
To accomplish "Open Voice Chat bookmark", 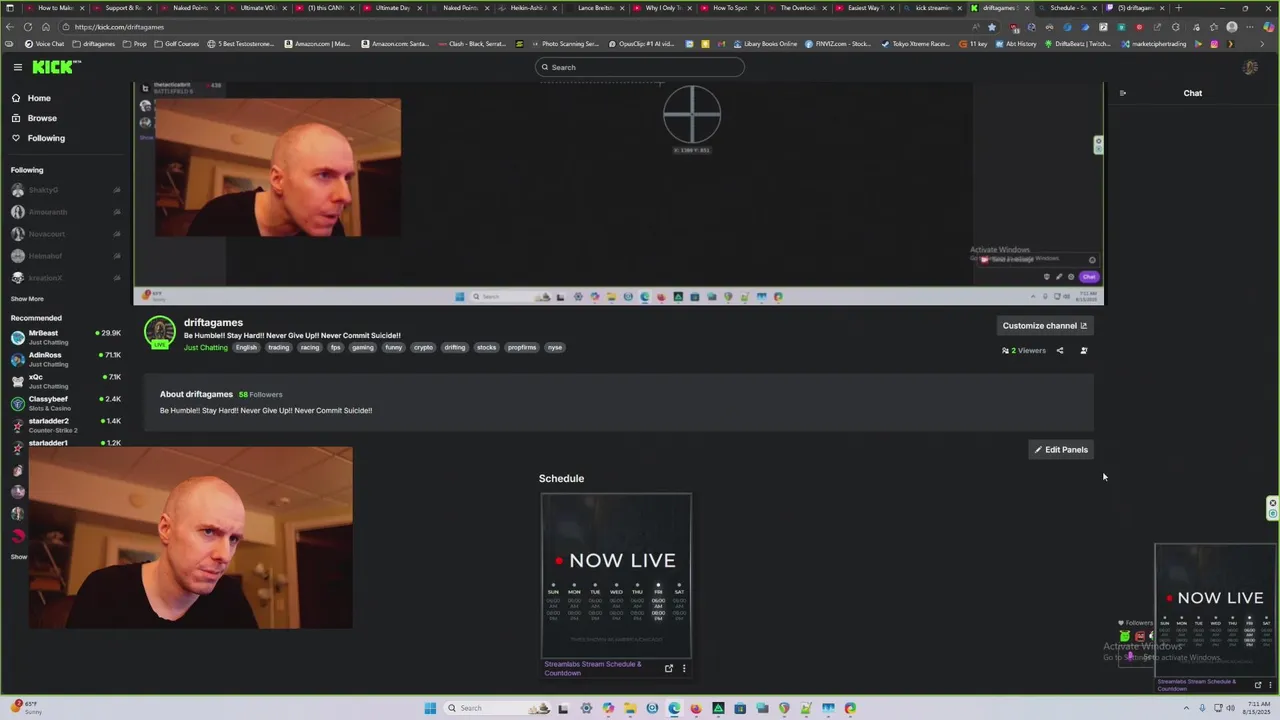I will pos(44,44).
